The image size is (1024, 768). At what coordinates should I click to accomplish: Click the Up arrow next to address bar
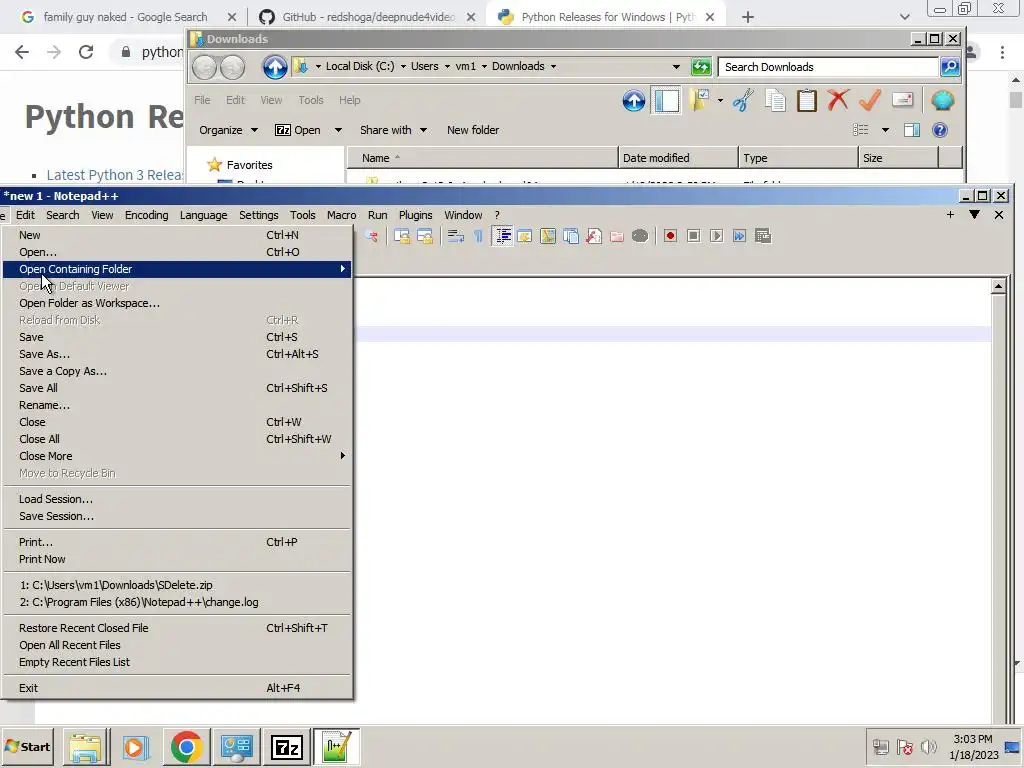pyautogui.click(x=275, y=67)
